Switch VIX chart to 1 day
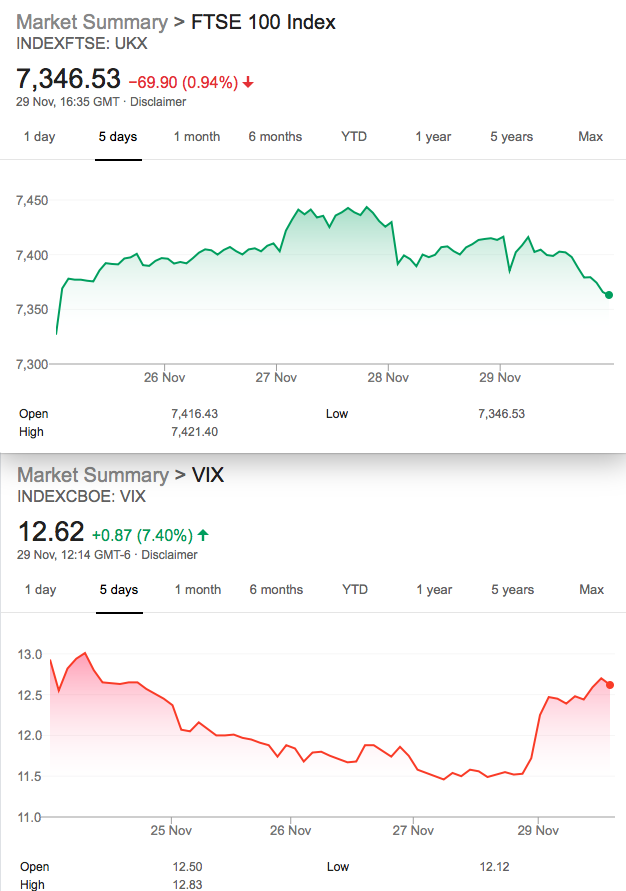 click(40, 590)
